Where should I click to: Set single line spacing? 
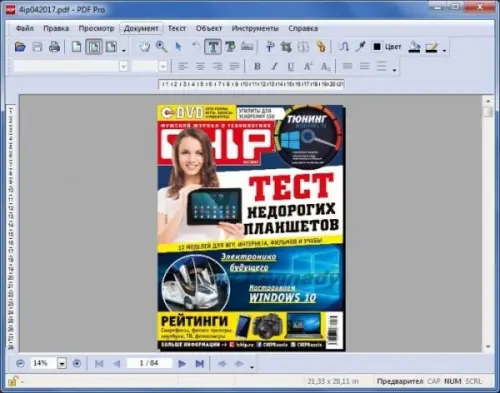point(347,66)
